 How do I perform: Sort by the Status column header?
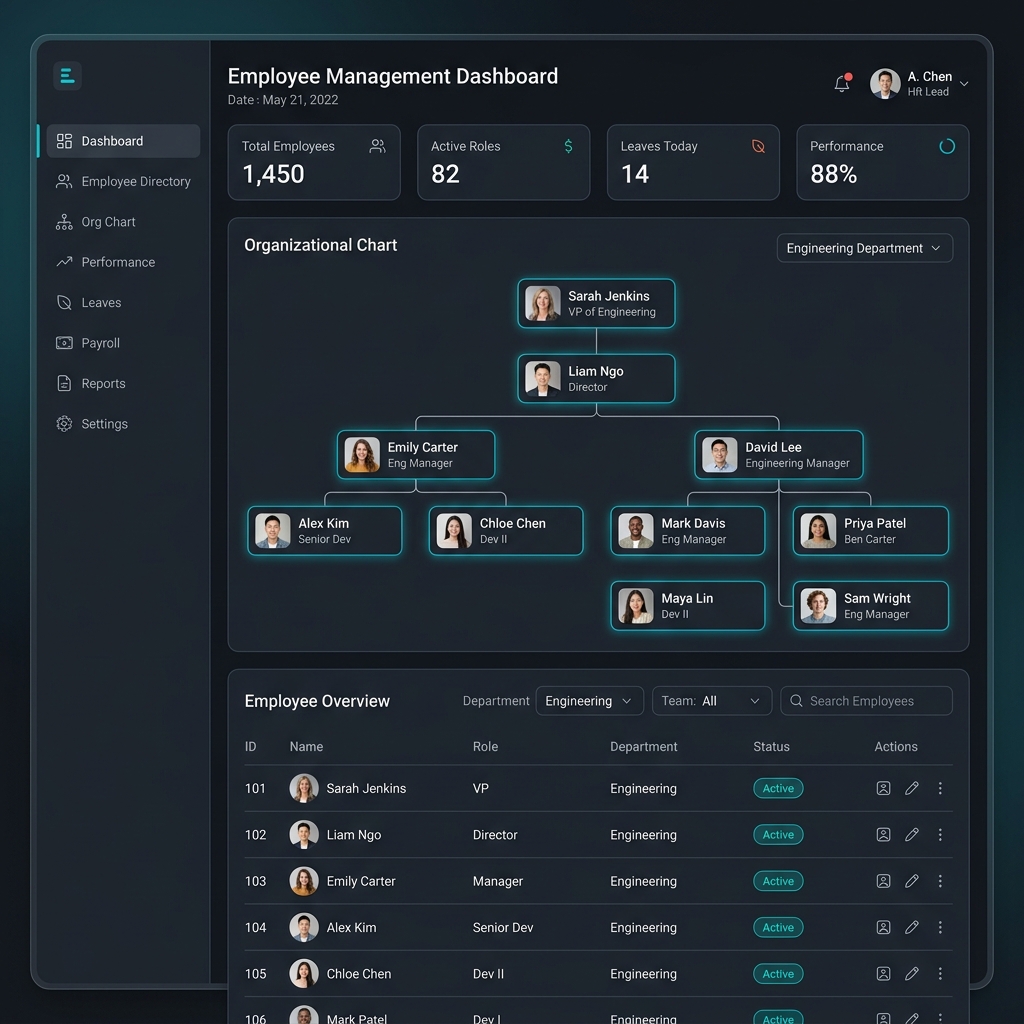coord(771,746)
